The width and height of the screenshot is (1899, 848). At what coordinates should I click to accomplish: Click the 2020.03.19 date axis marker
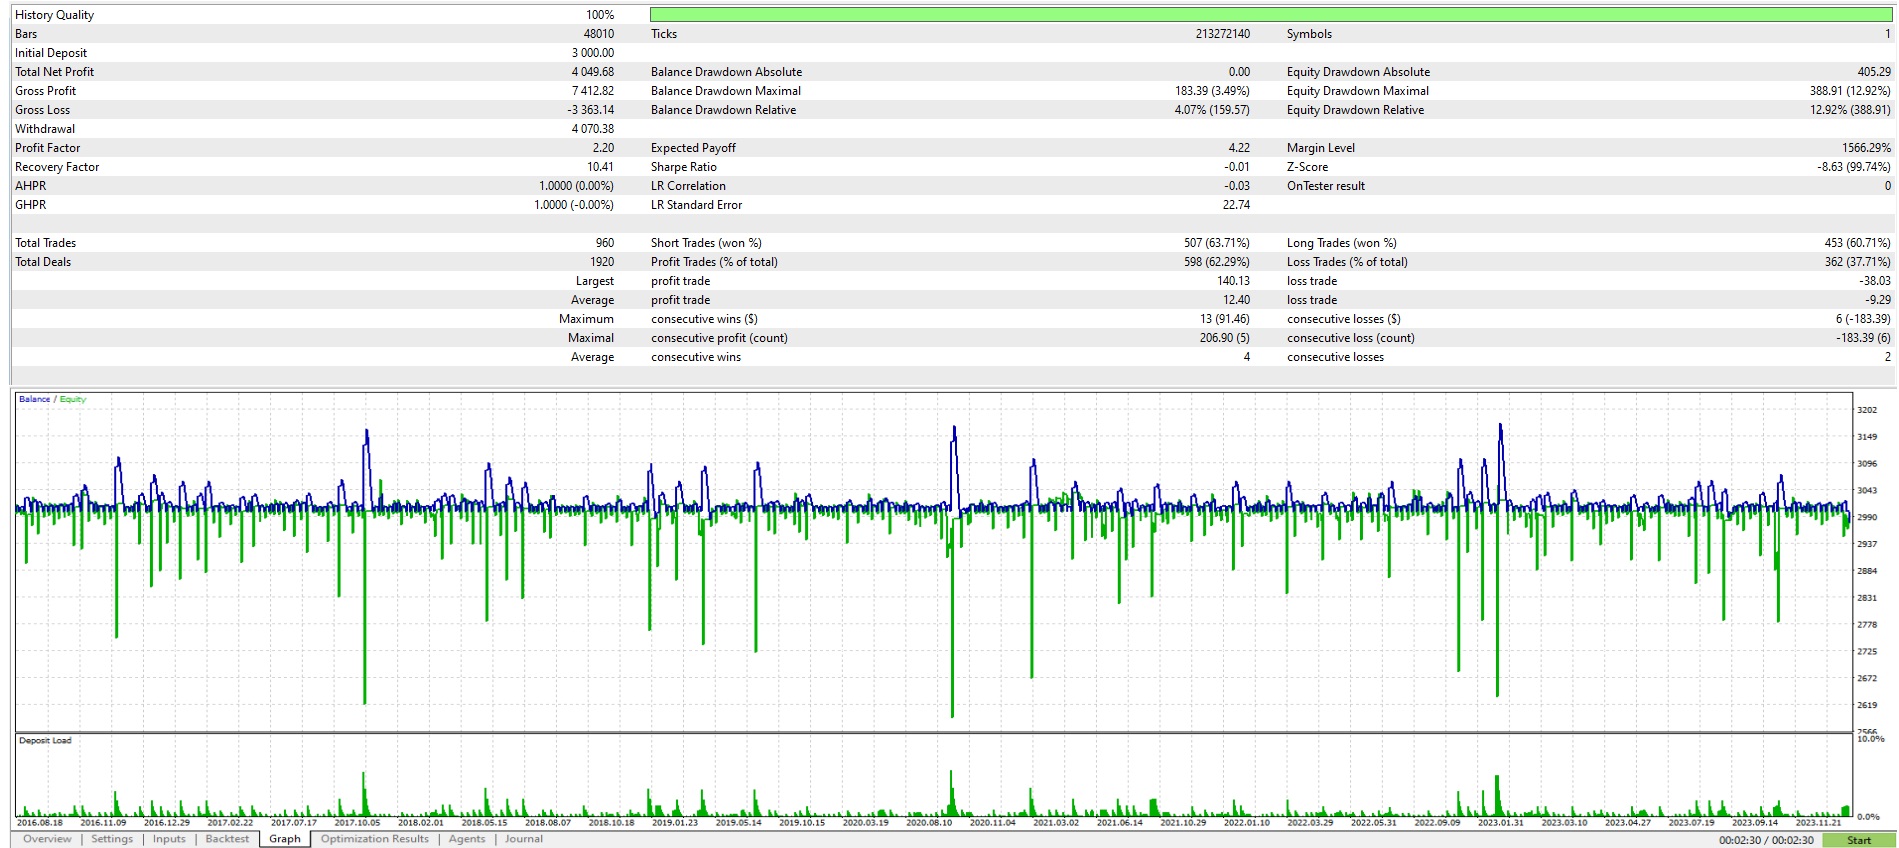click(x=865, y=823)
